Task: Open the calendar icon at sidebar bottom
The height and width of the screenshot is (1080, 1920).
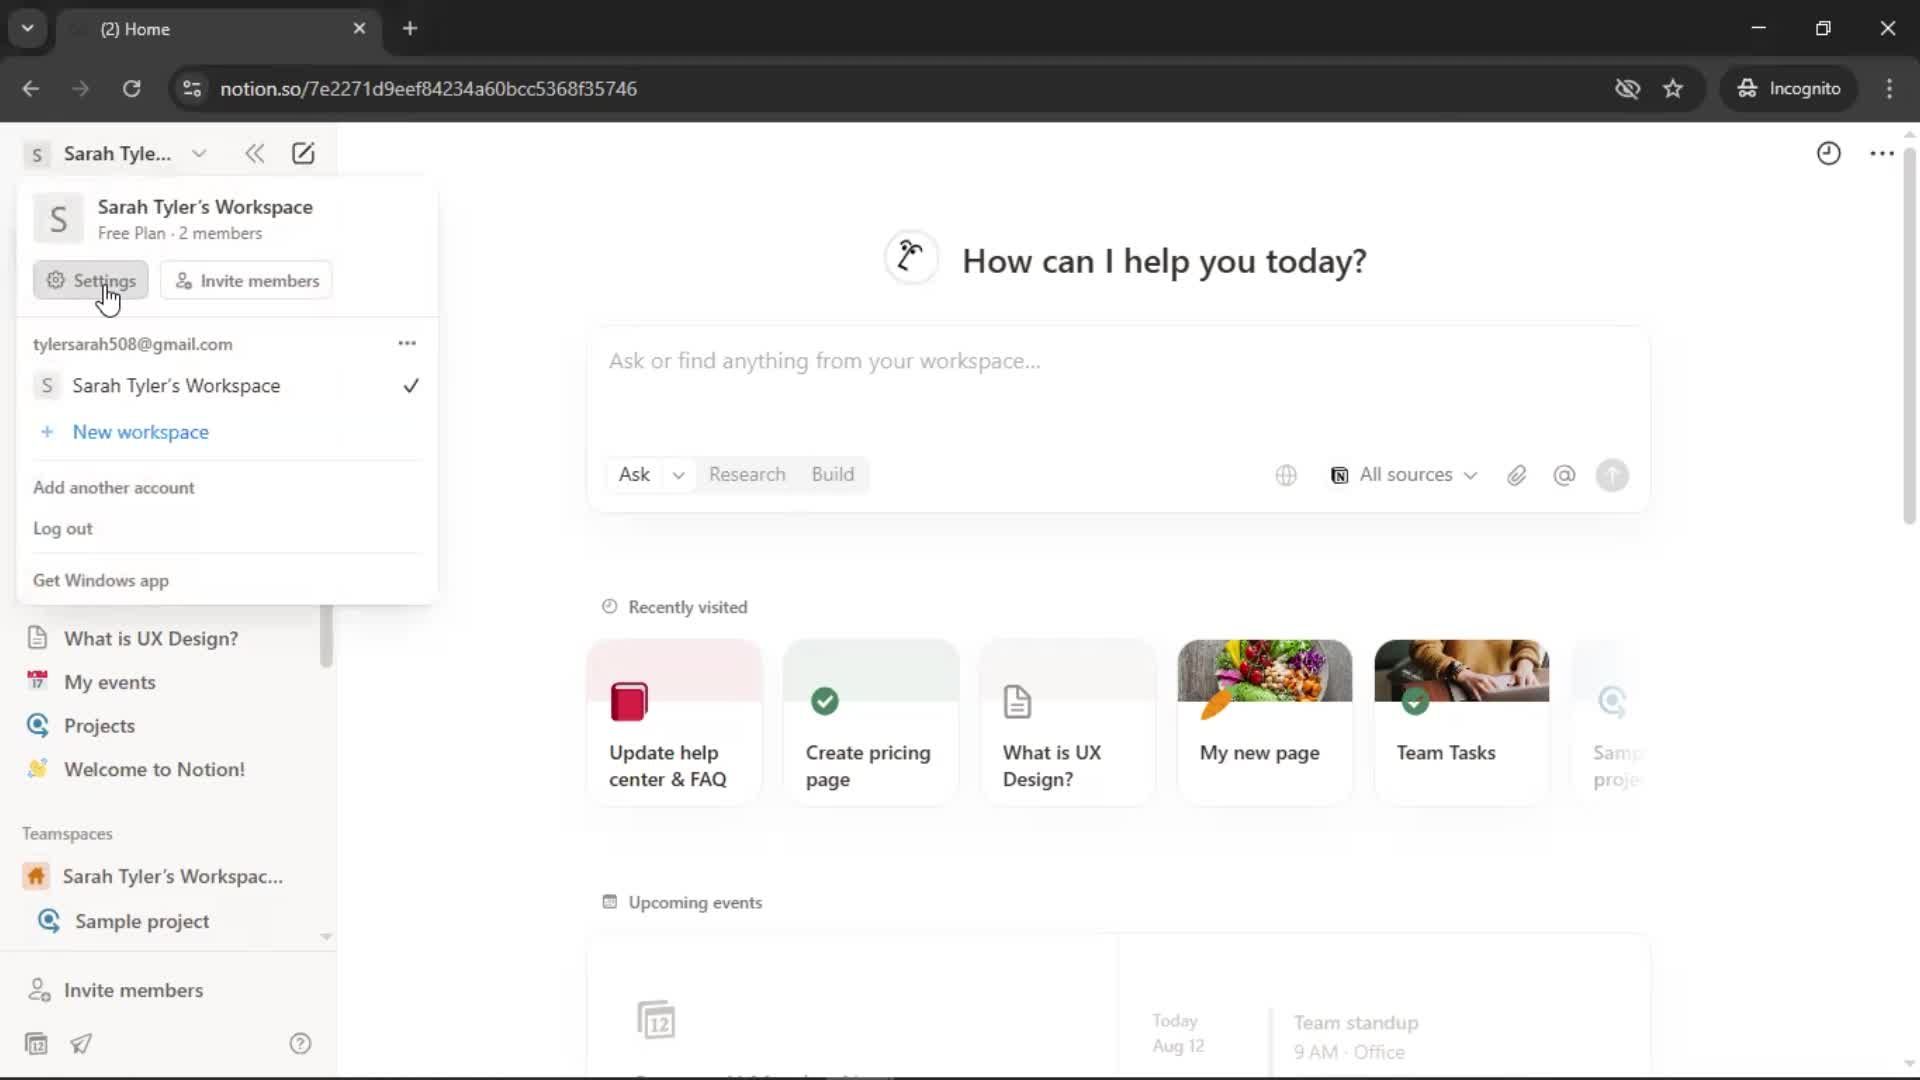Action: pyautogui.click(x=36, y=1043)
